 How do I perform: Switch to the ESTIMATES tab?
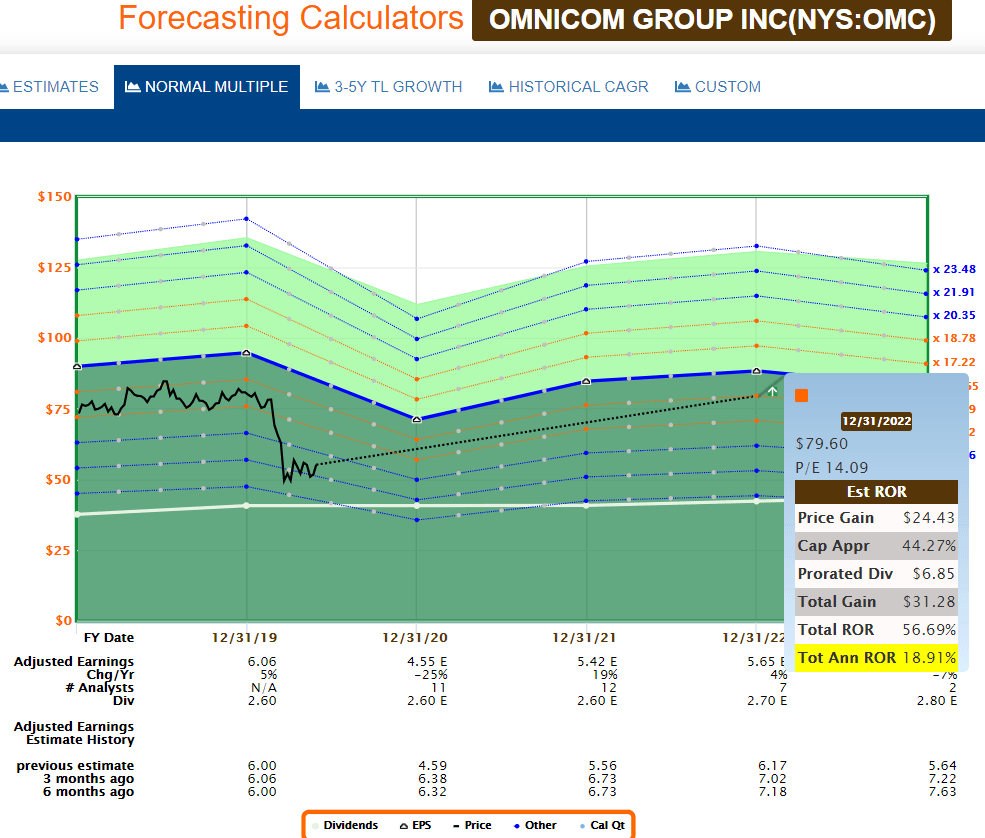[50, 87]
